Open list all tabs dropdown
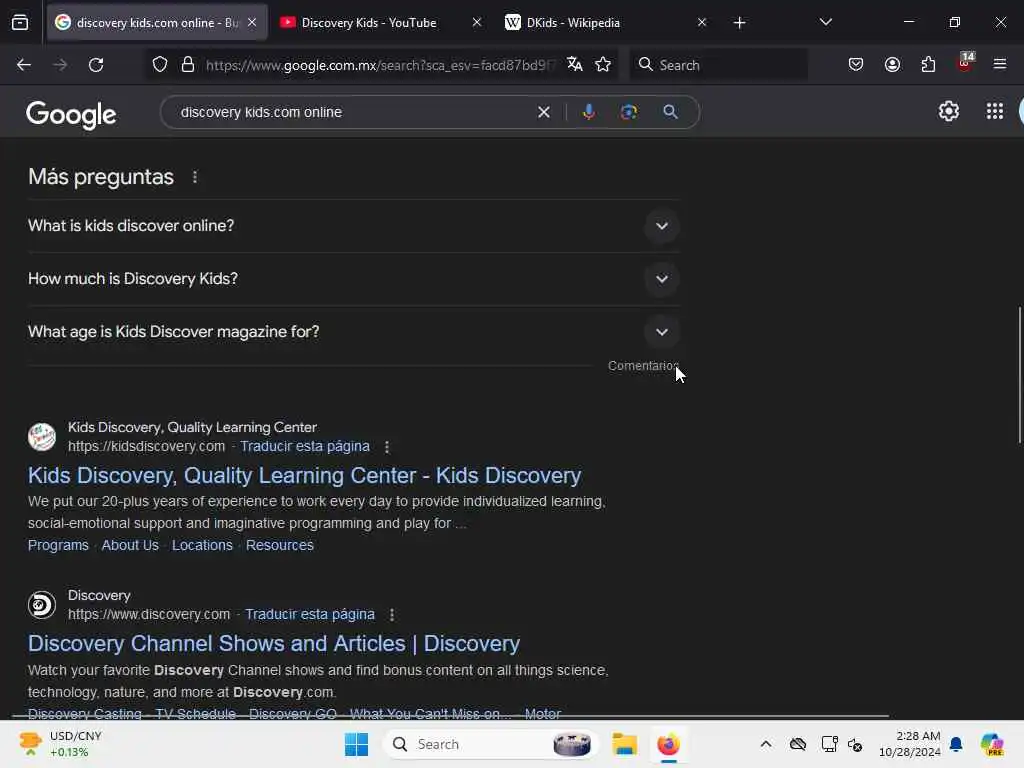Viewport: 1024px width, 768px height. coord(825,22)
